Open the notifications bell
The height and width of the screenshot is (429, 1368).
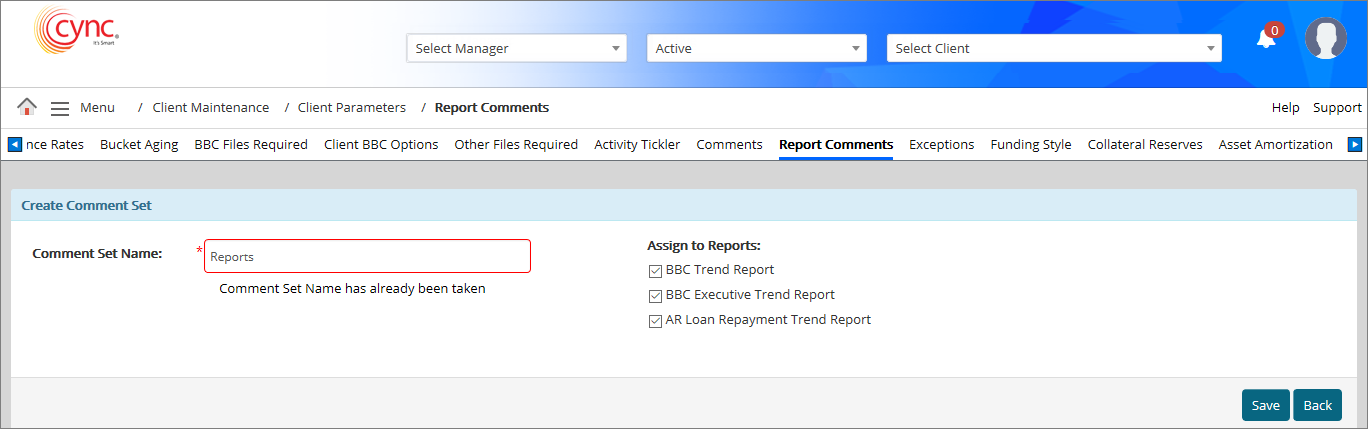(x=1266, y=40)
